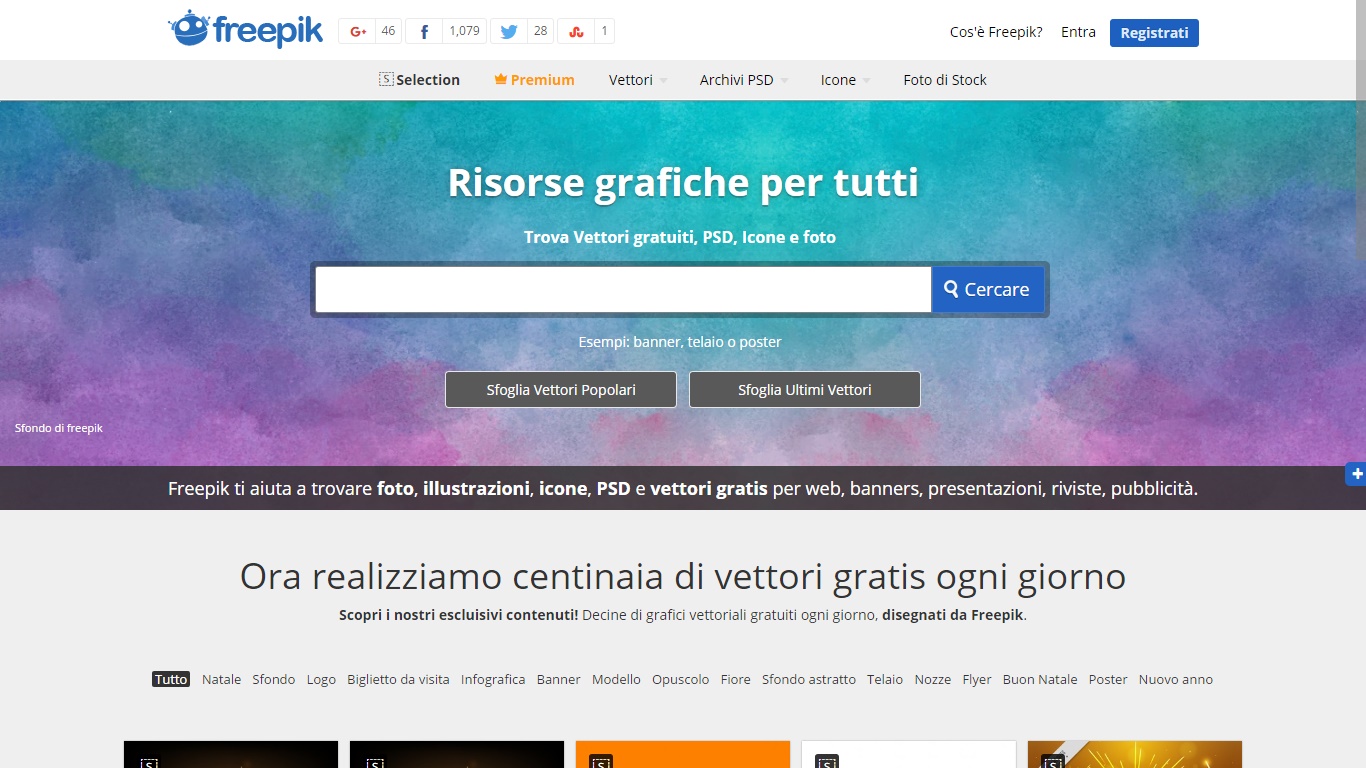Click Sfoglia Ultimi Vettori button
Image resolution: width=1366 pixels, height=768 pixels.
(805, 390)
